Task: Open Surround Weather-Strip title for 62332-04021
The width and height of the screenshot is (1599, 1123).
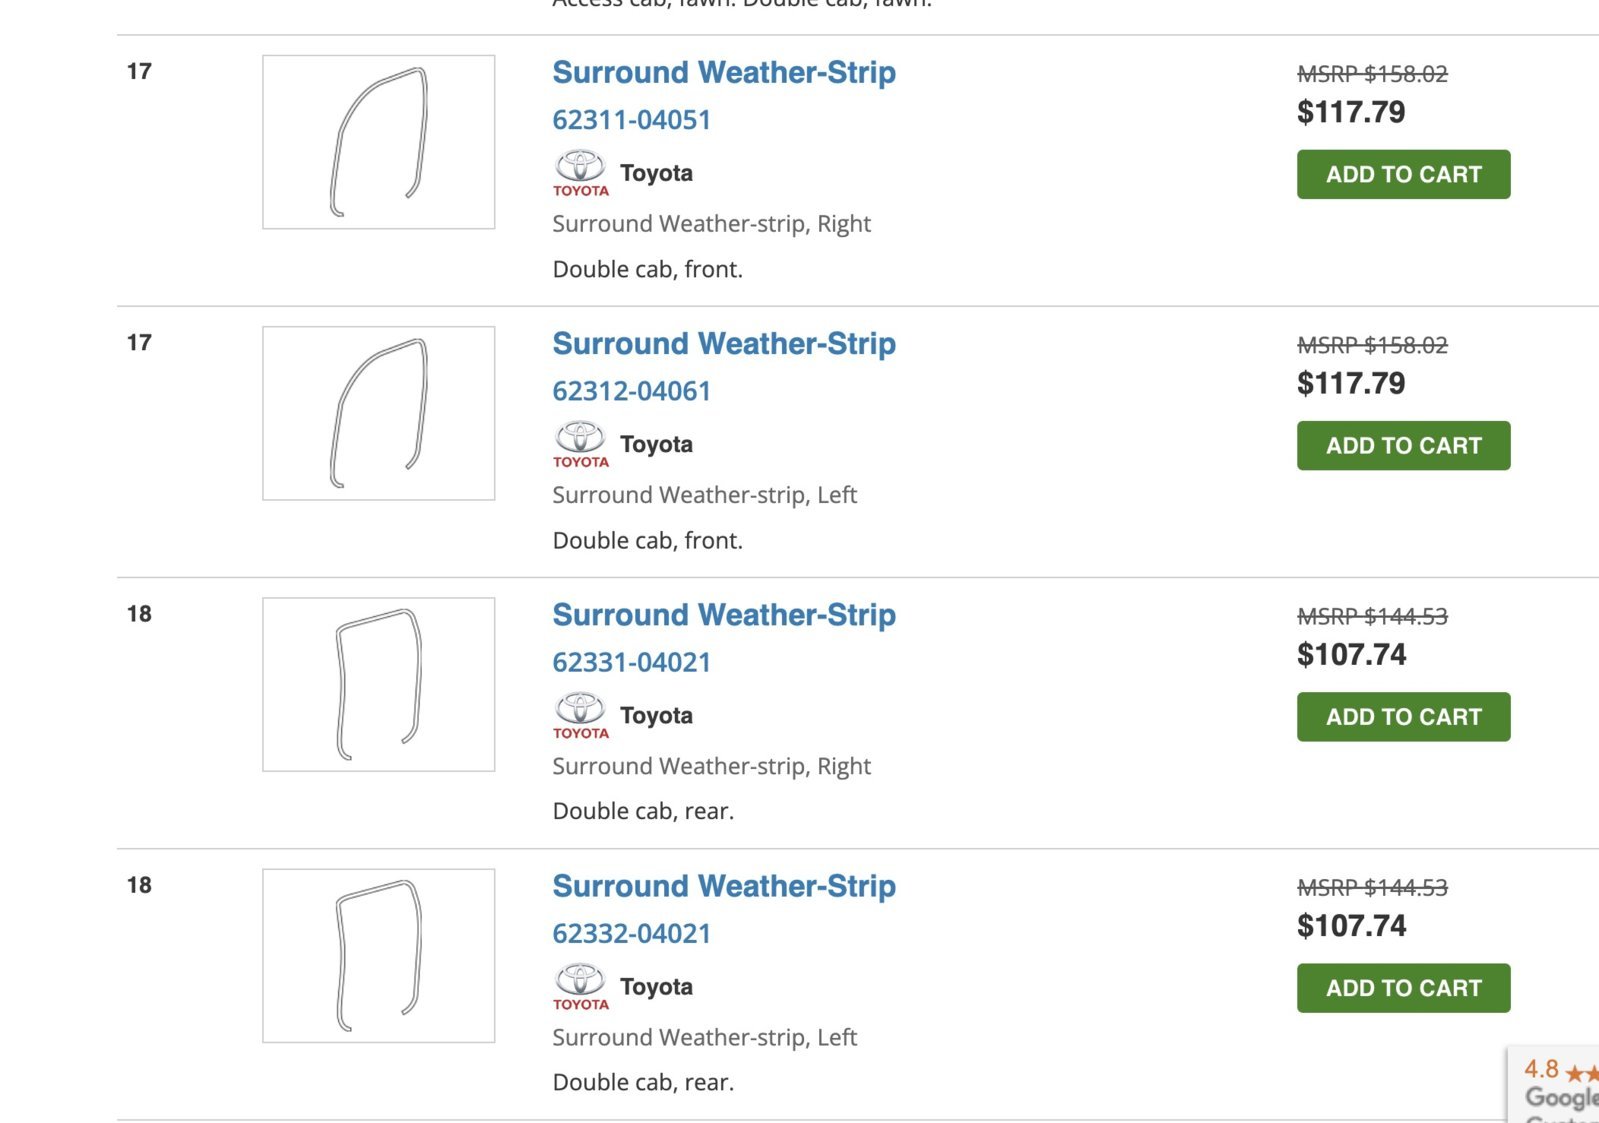Action: 724,886
